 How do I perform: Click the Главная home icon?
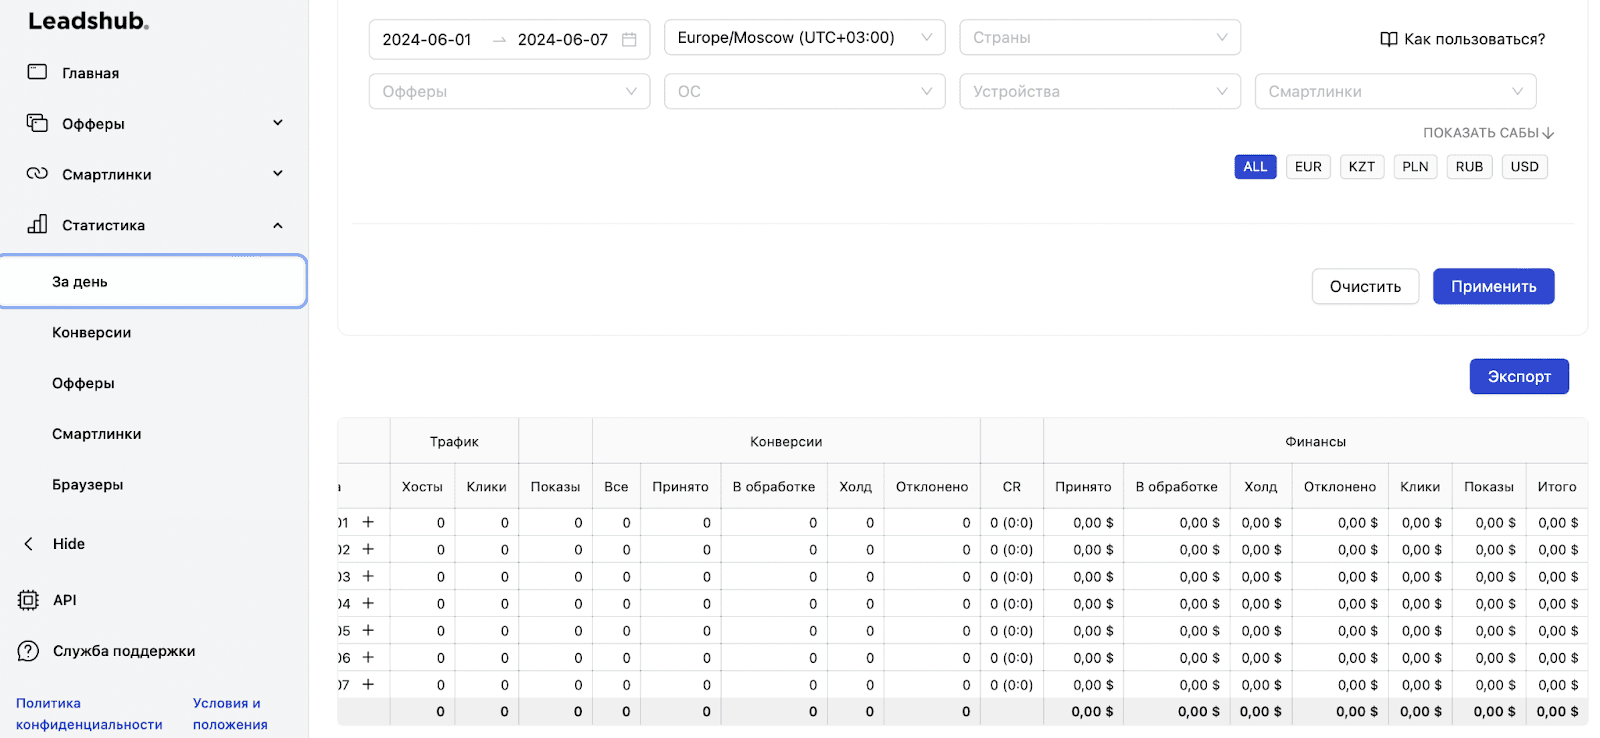click(37, 72)
